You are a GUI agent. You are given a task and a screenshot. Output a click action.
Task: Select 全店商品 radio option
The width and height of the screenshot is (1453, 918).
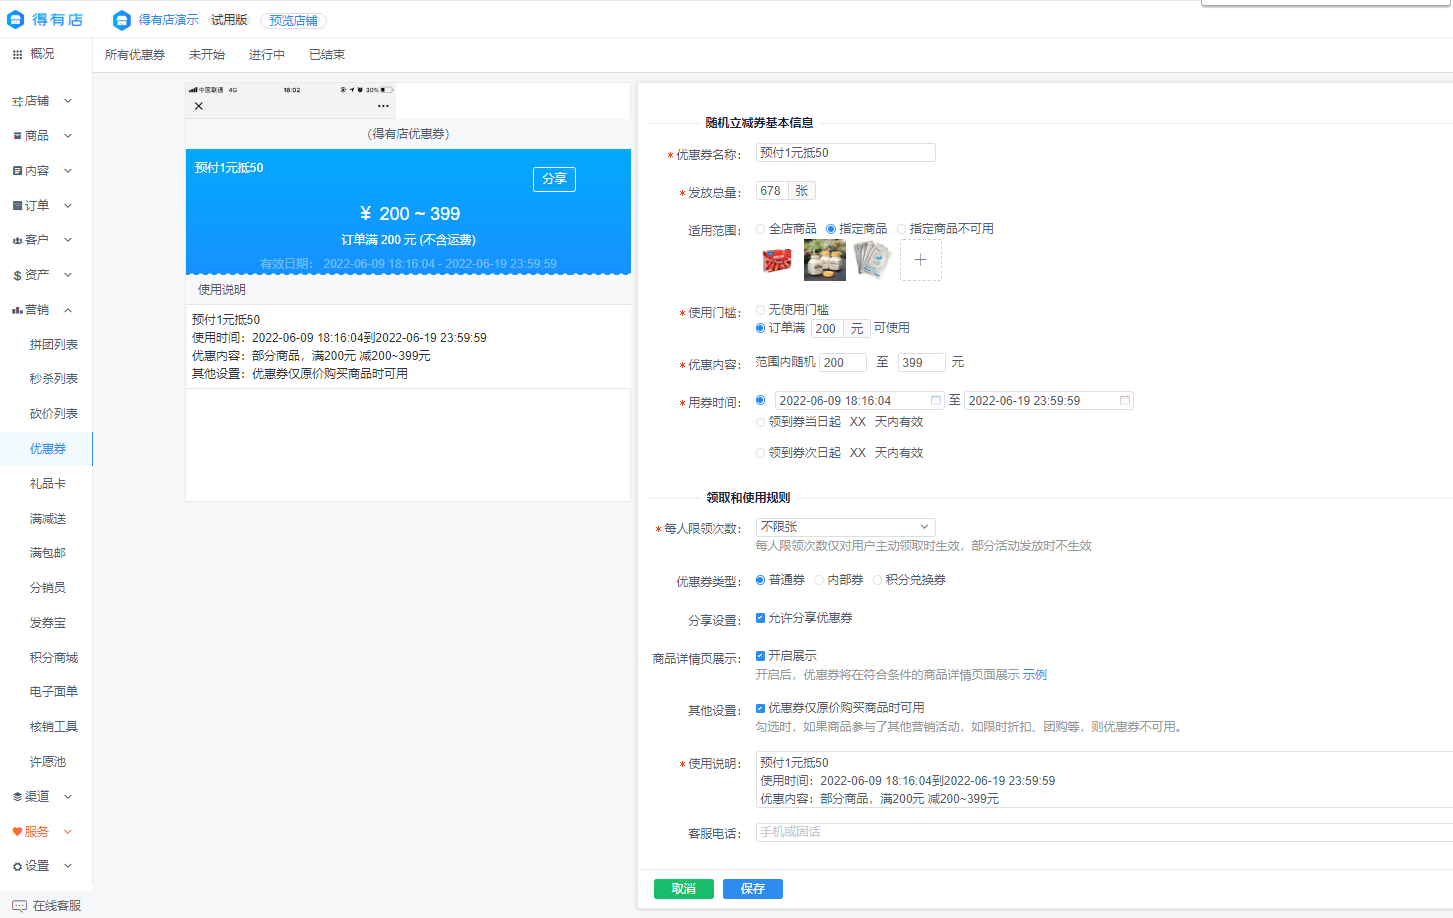click(x=761, y=229)
